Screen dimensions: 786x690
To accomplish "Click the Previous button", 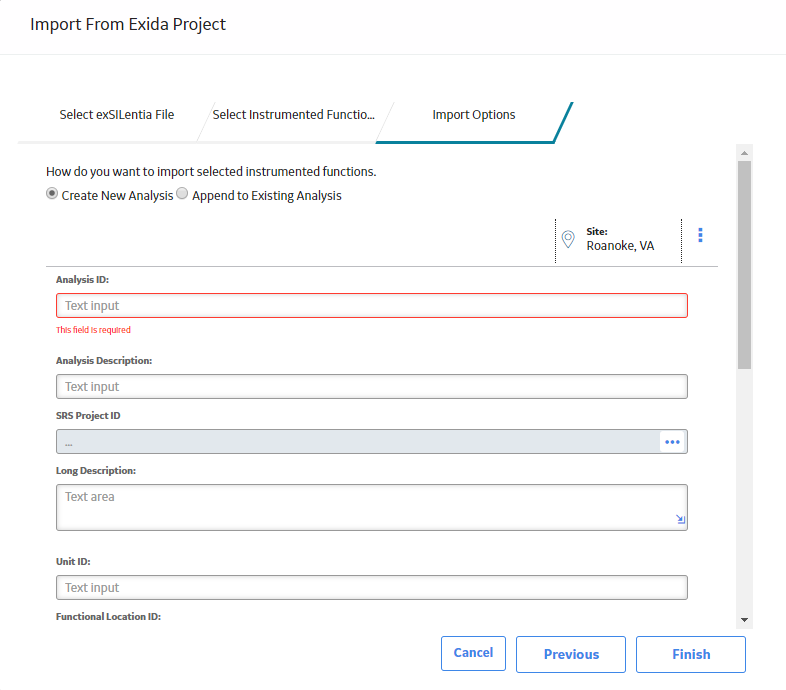I will tap(571, 654).
